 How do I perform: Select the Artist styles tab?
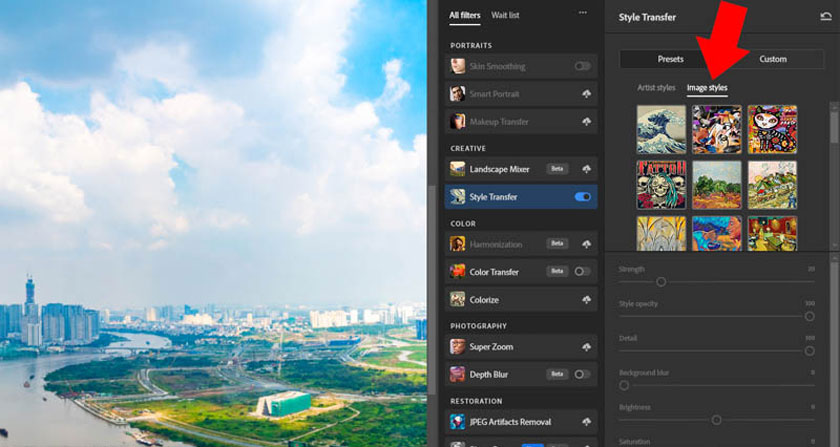click(x=656, y=87)
